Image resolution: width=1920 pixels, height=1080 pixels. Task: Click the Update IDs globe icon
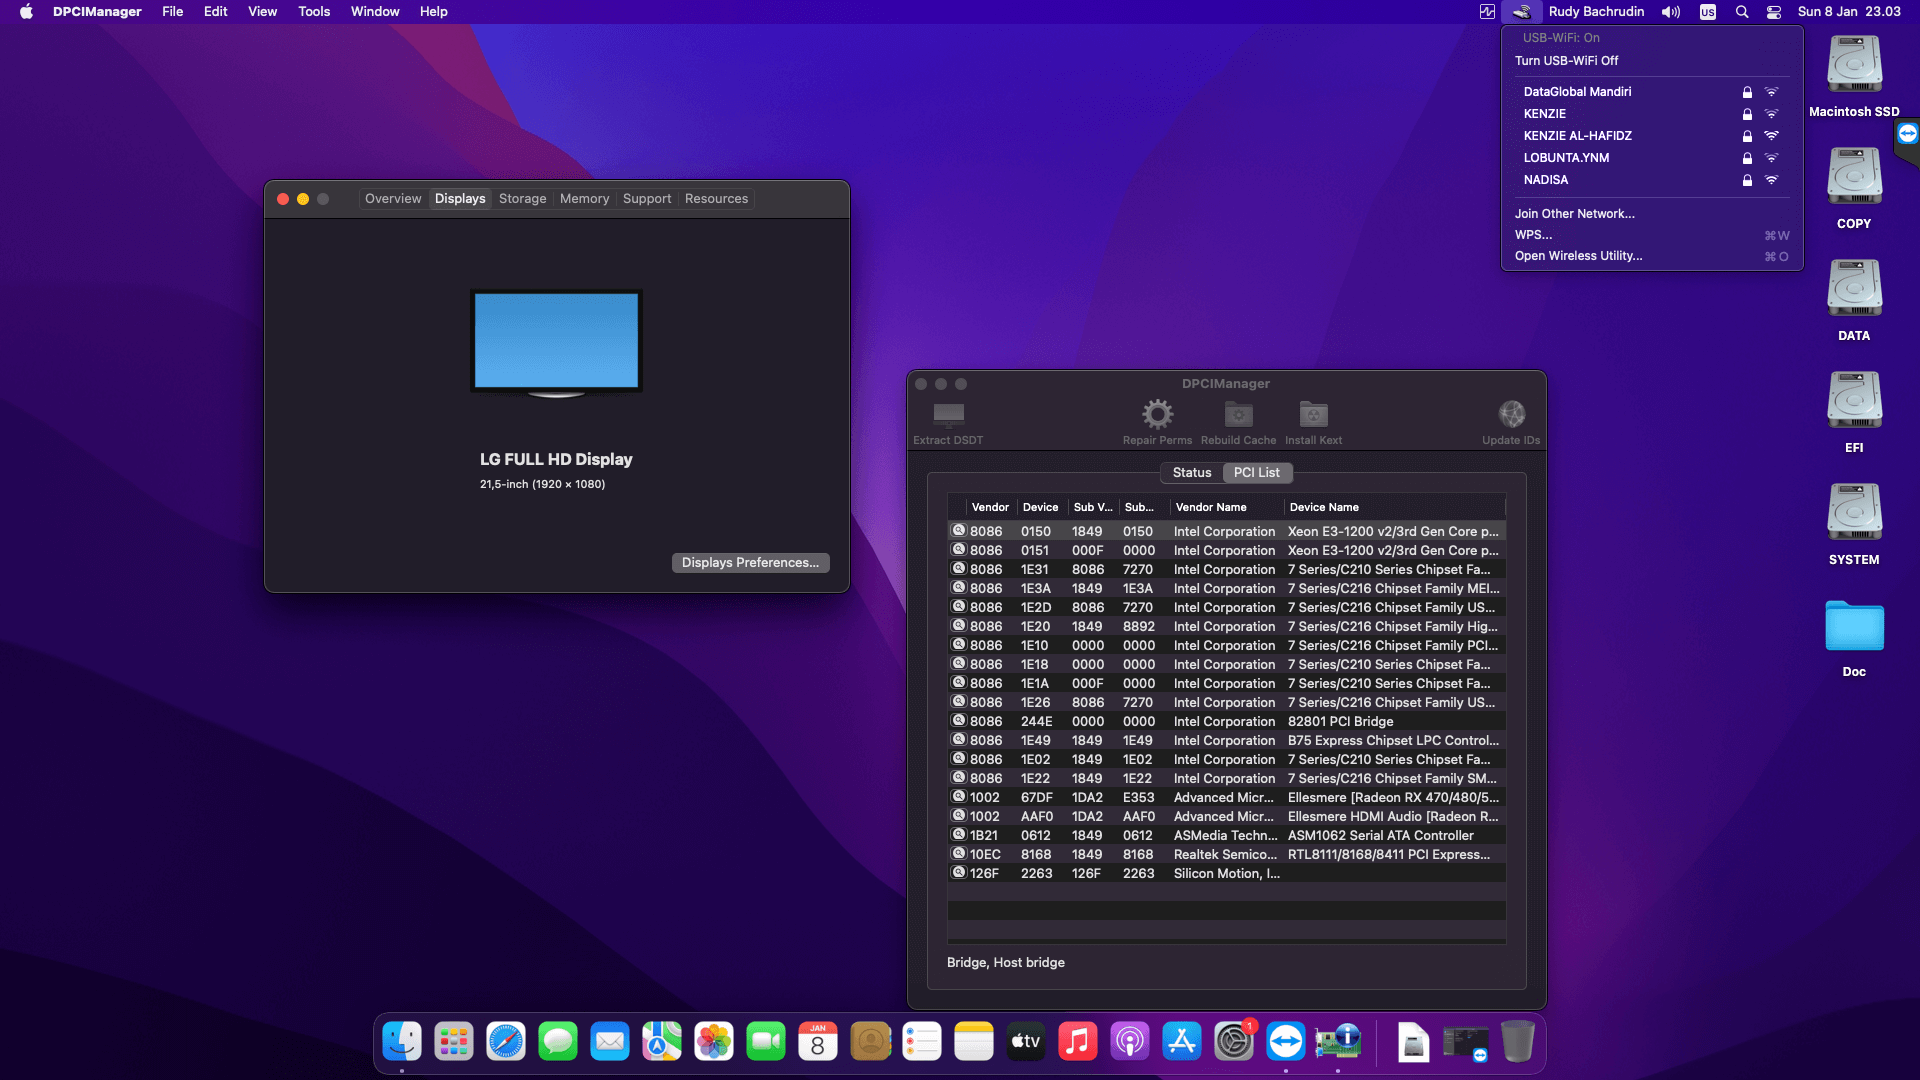pyautogui.click(x=1511, y=414)
